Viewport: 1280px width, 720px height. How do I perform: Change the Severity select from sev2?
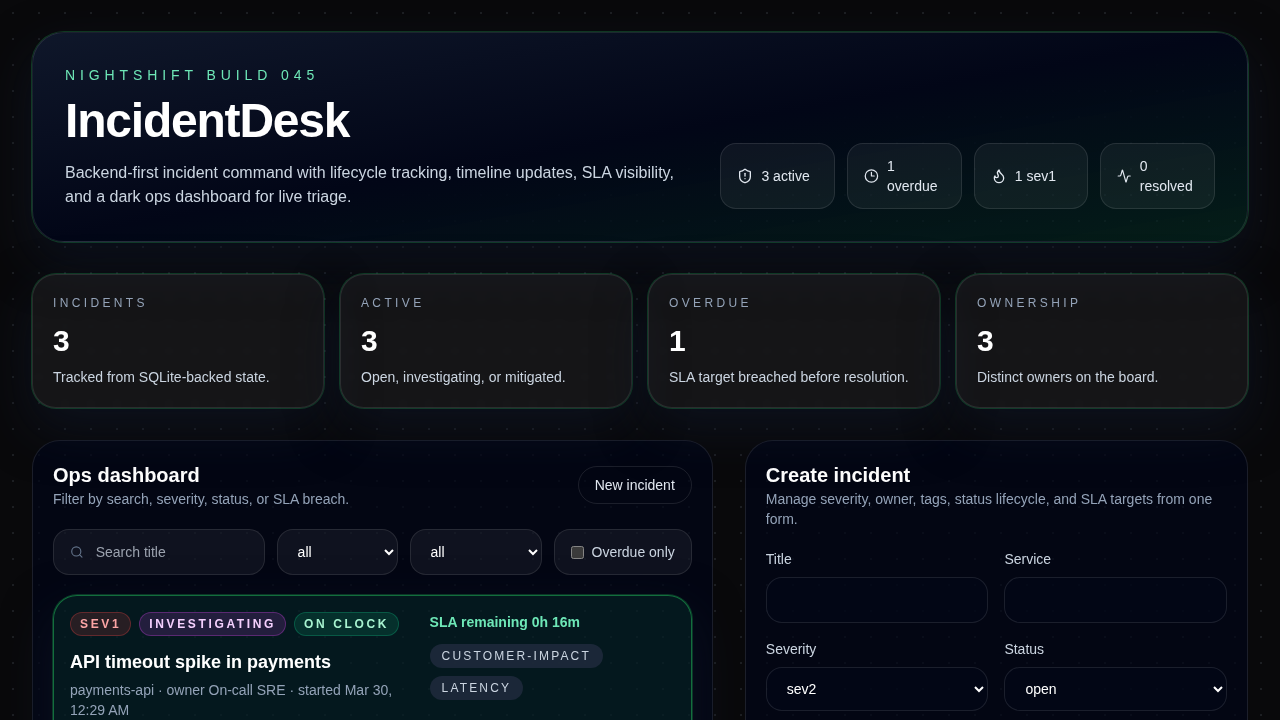click(x=877, y=689)
